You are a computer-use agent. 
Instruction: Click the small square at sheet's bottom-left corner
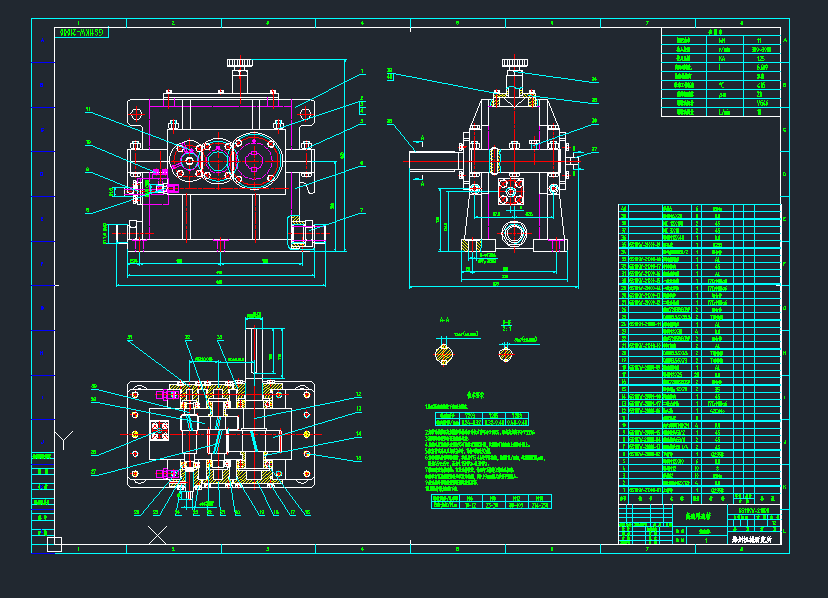(55, 543)
